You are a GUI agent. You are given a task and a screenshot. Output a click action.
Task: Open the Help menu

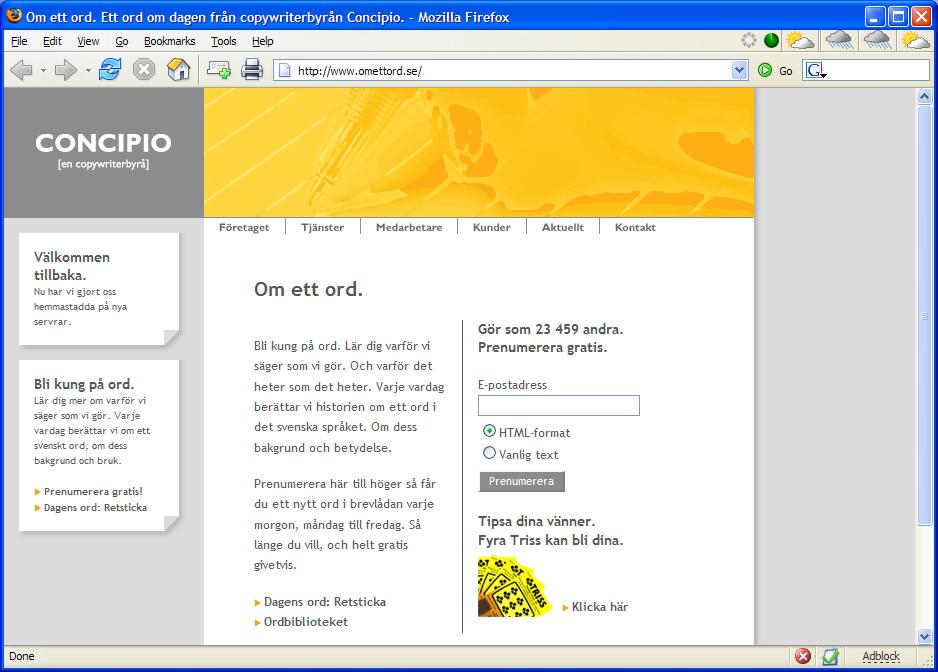tap(262, 41)
